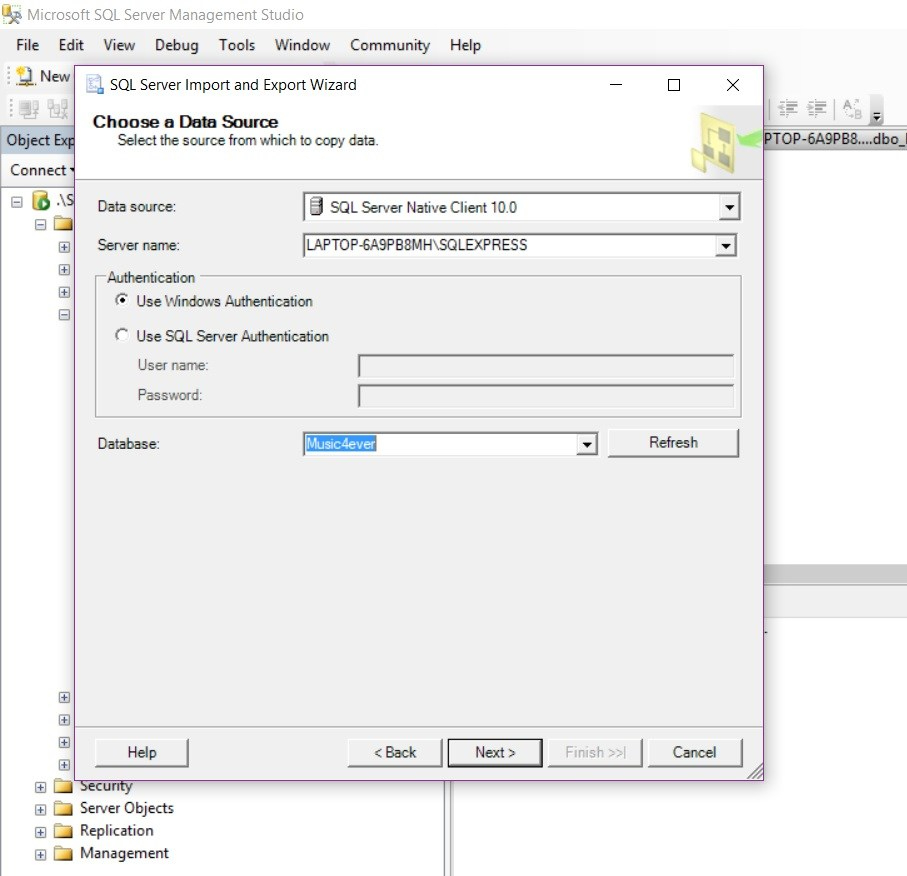Open the Community menu
The image size is (907, 876).
[x=390, y=45]
